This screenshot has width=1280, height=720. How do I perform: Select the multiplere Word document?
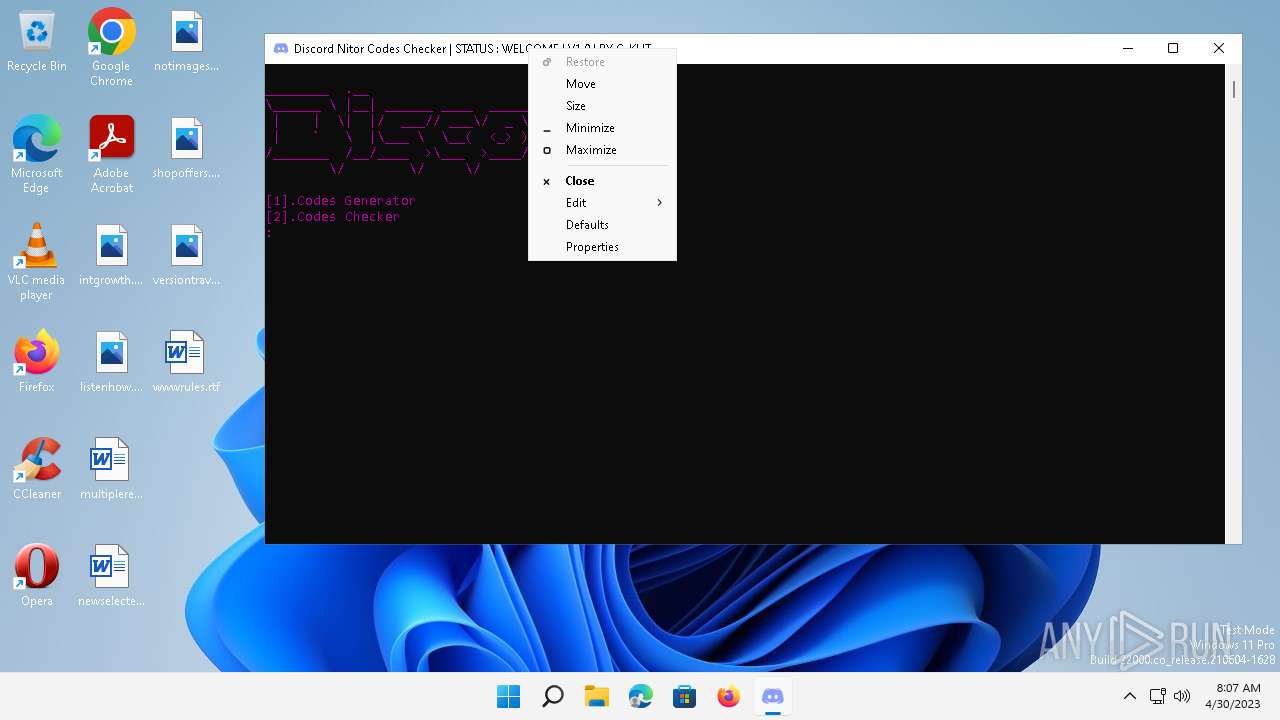pyautogui.click(x=111, y=470)
